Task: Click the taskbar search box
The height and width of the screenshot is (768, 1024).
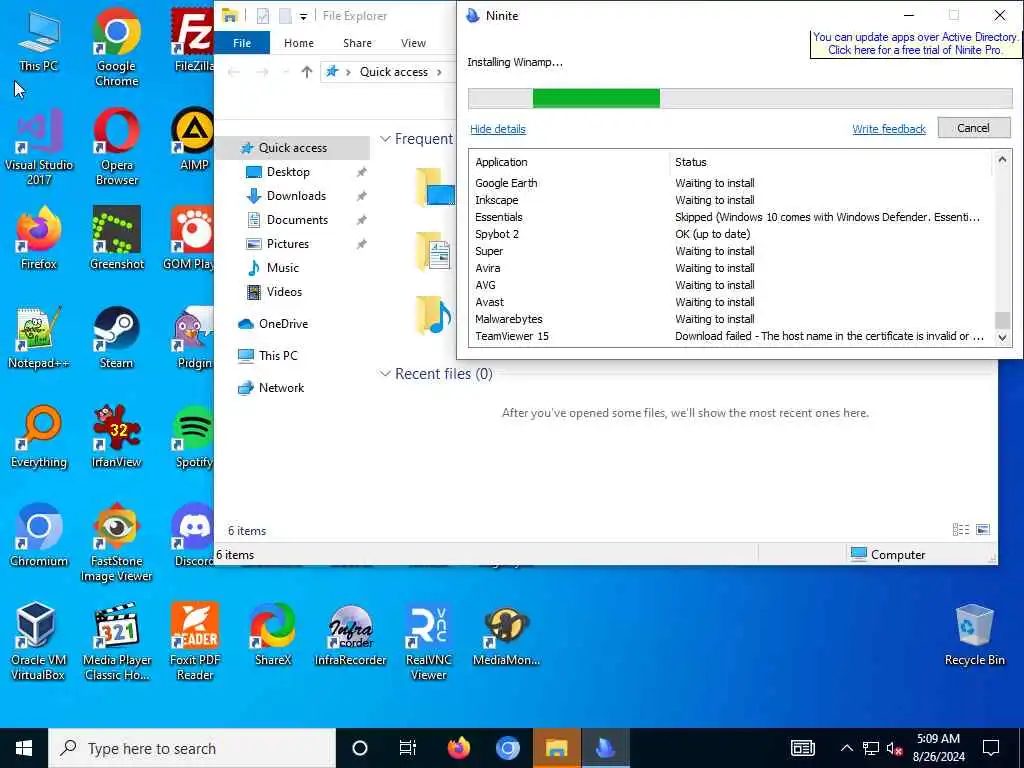Action: tap(192, 748)
